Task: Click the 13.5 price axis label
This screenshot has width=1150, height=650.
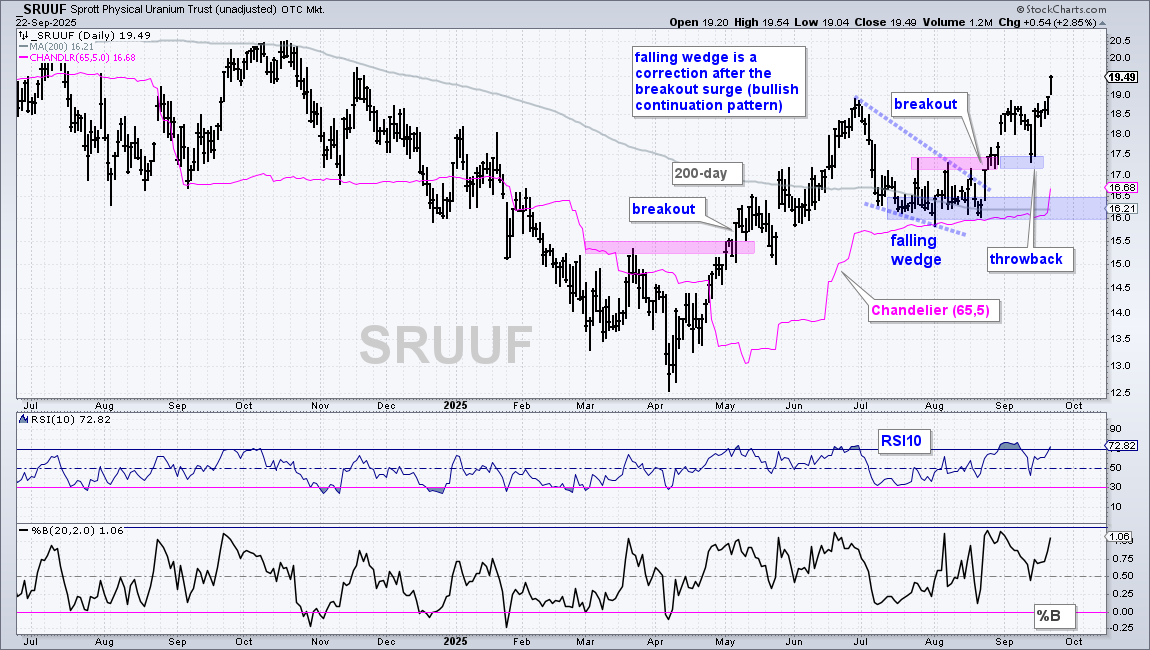Action: tap(1119, 339)
